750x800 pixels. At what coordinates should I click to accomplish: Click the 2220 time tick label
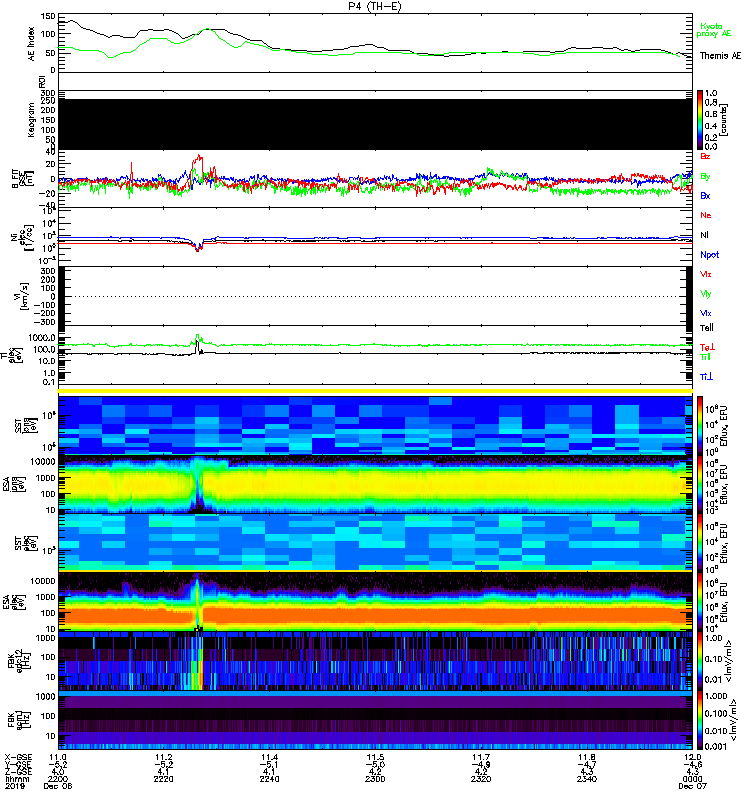coord(163,779)
